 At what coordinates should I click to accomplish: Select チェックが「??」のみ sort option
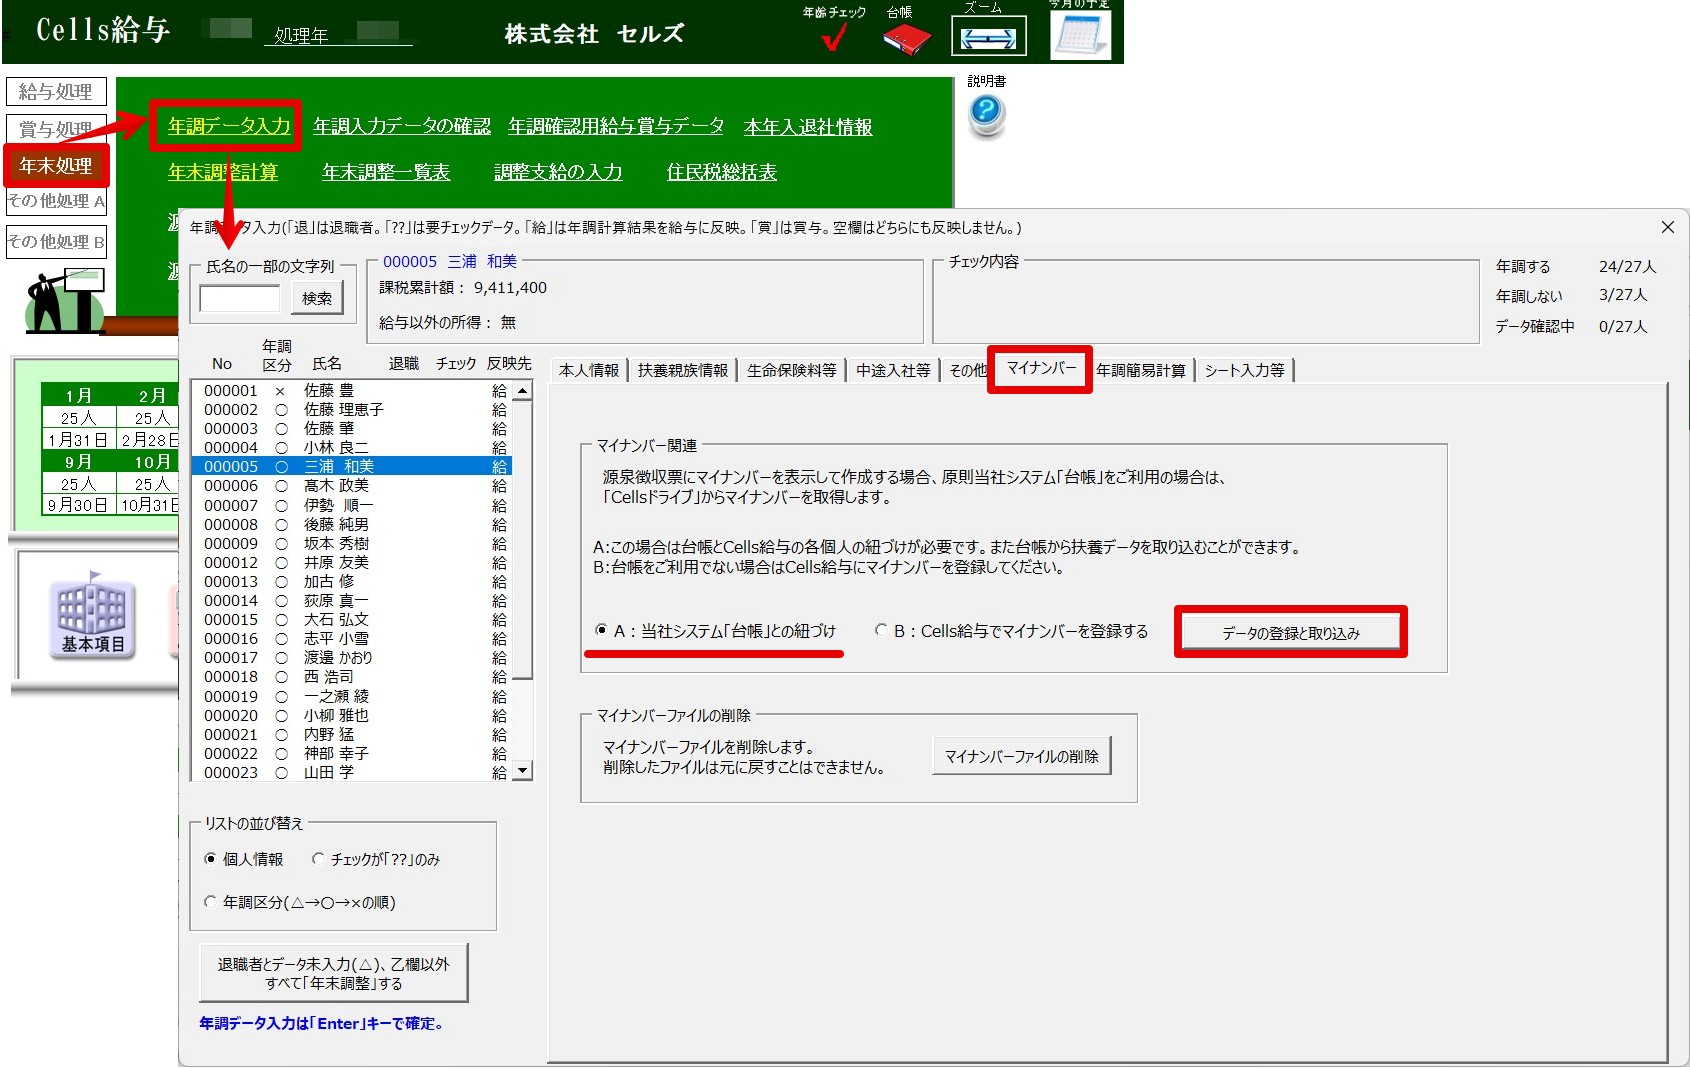318,859
